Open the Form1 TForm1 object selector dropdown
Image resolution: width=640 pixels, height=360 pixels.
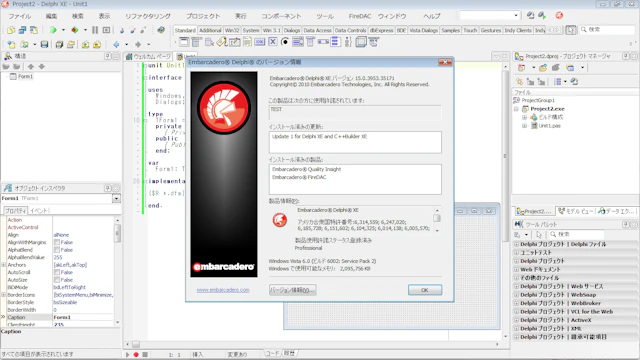click(116, 198)
